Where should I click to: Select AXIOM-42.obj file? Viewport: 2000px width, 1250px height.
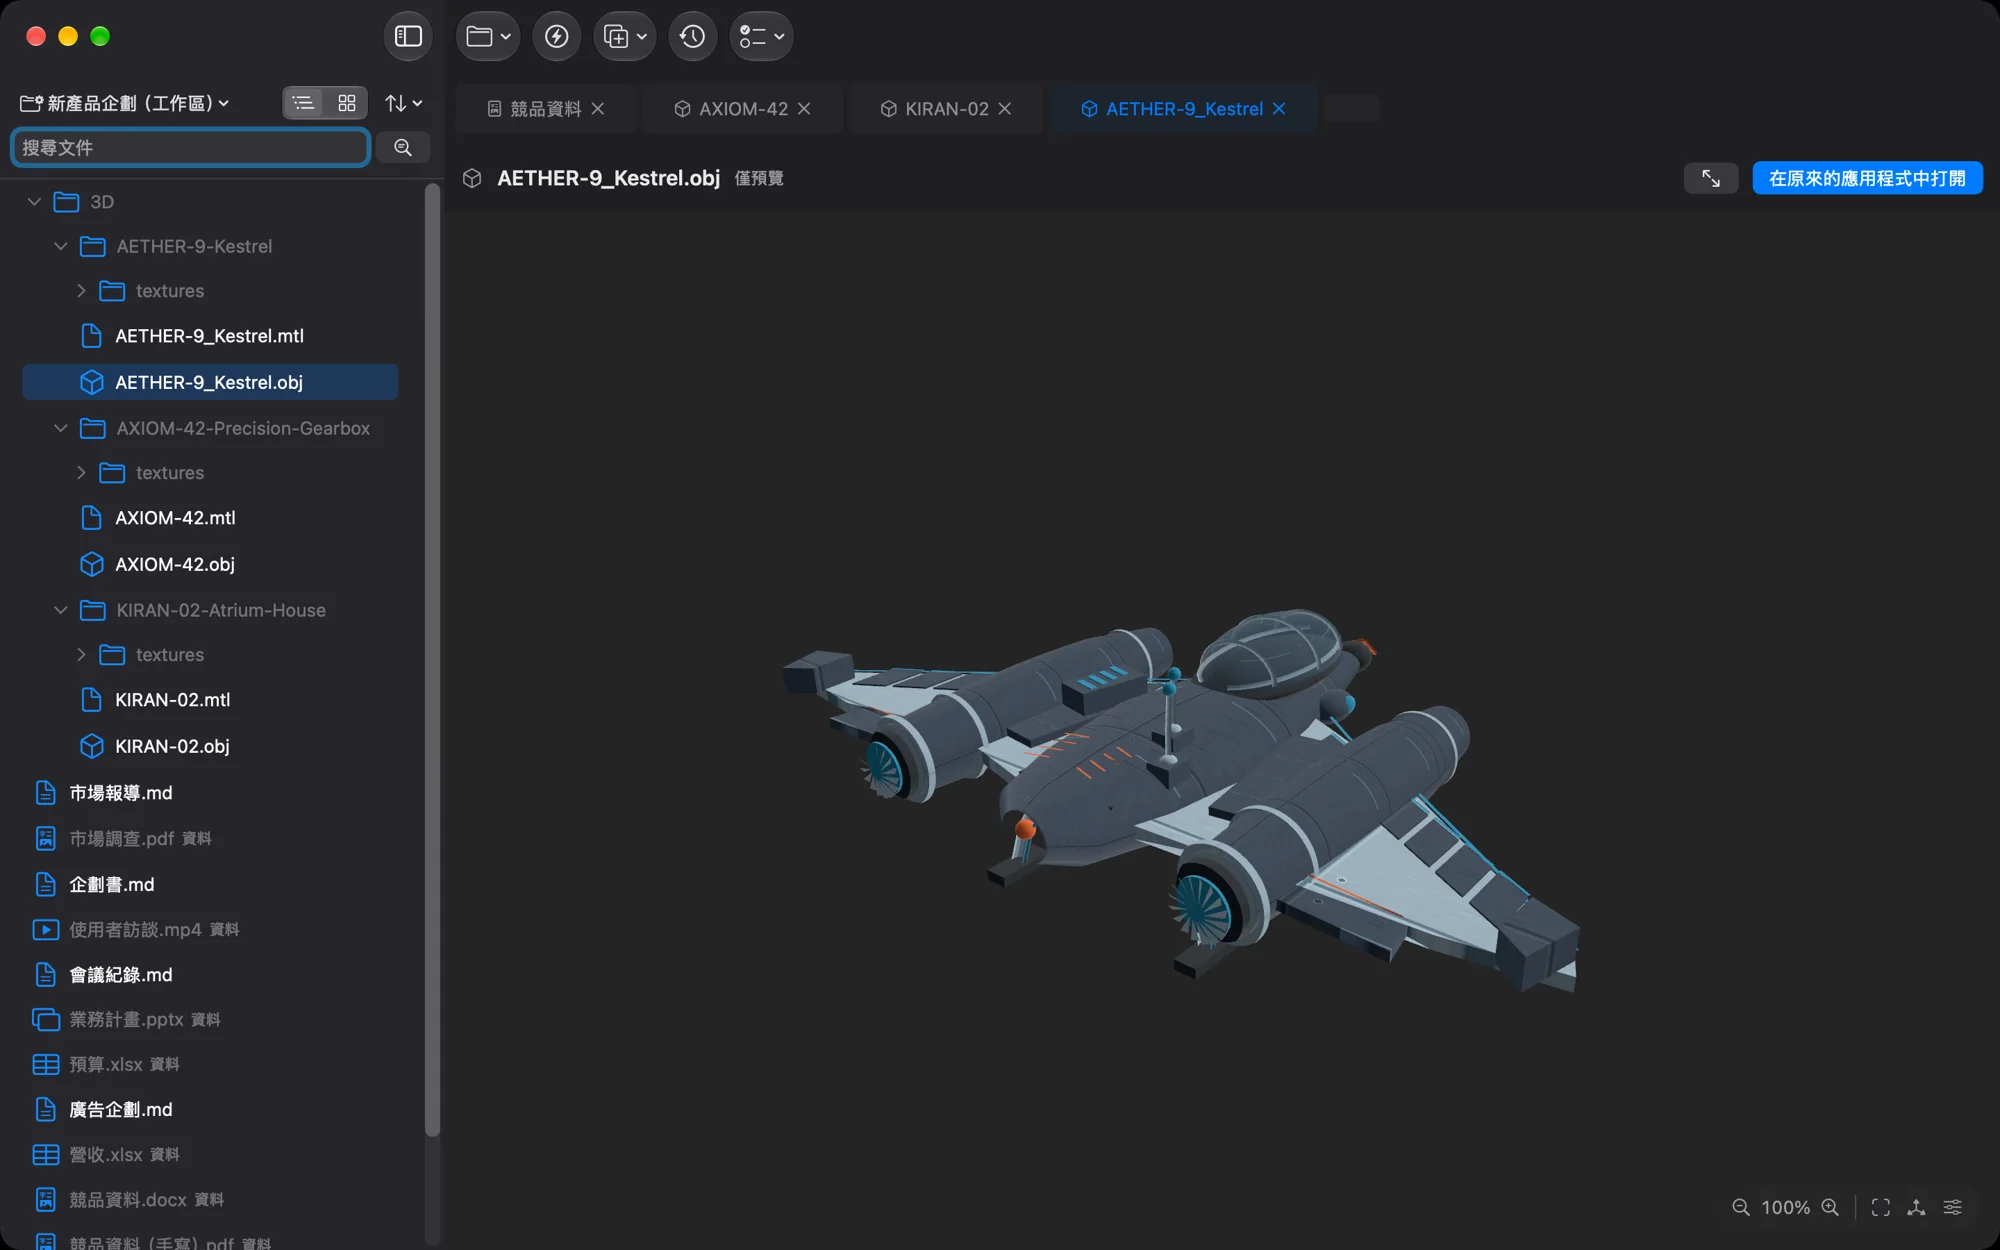tap(210, 564)
